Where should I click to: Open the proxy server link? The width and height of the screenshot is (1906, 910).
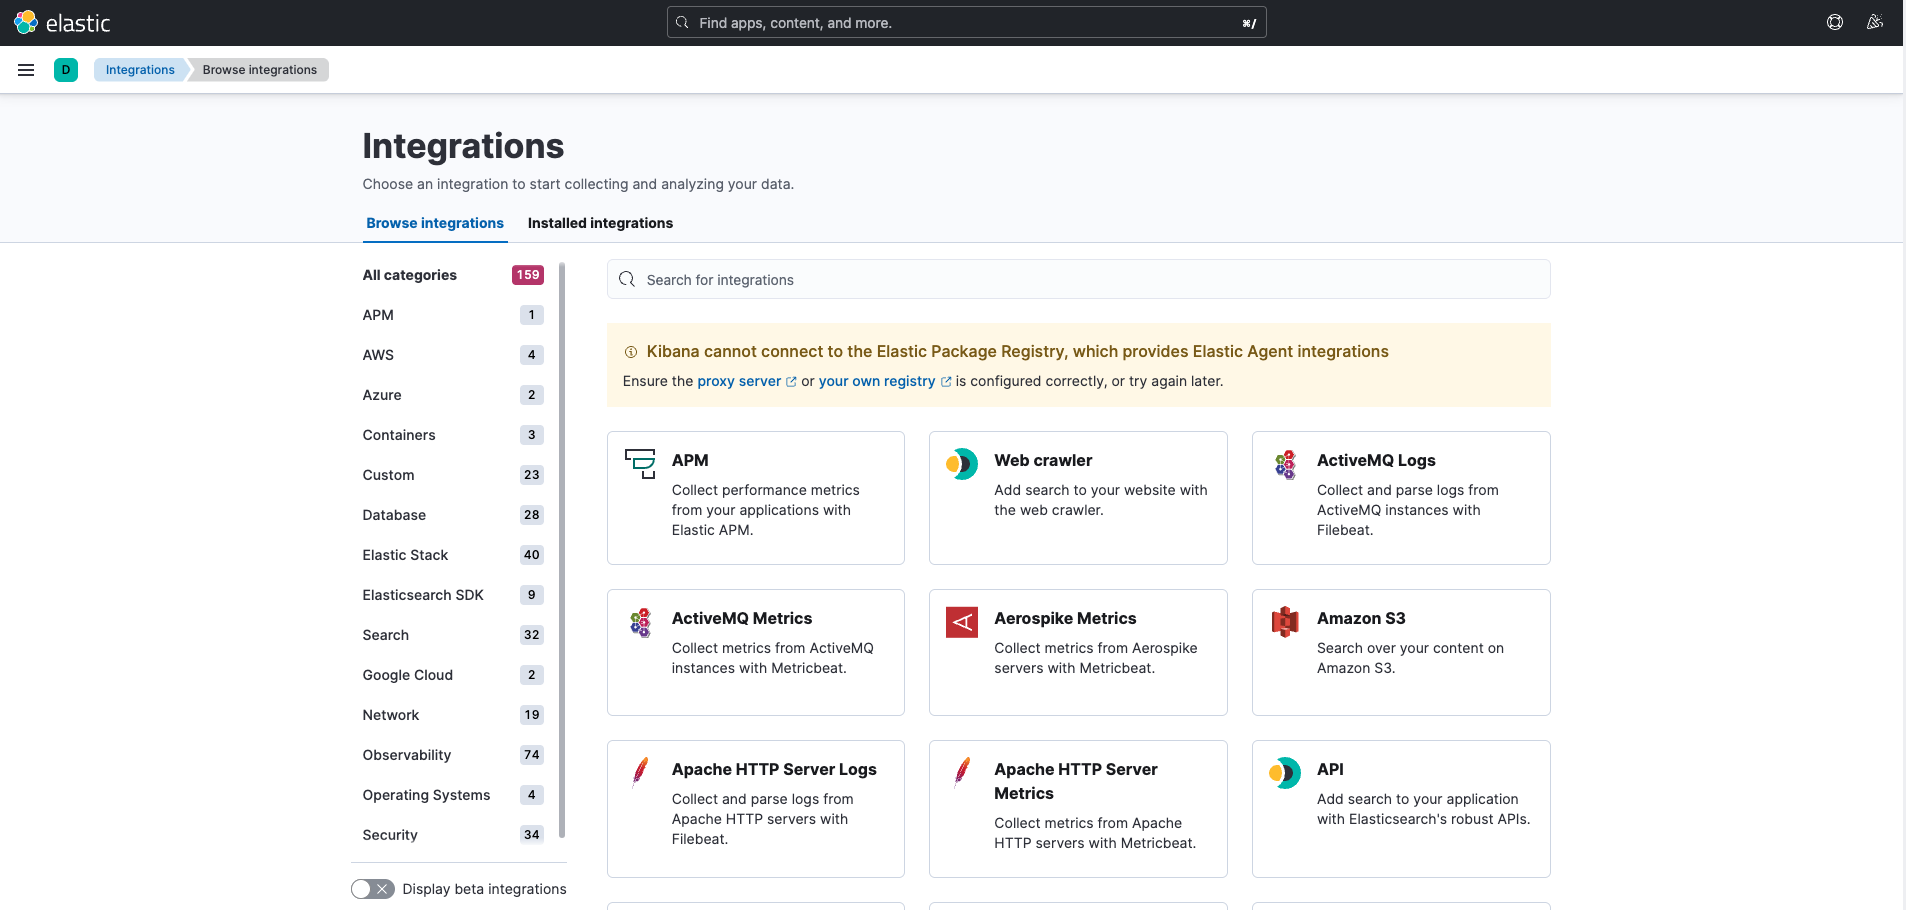pos(739,381)
